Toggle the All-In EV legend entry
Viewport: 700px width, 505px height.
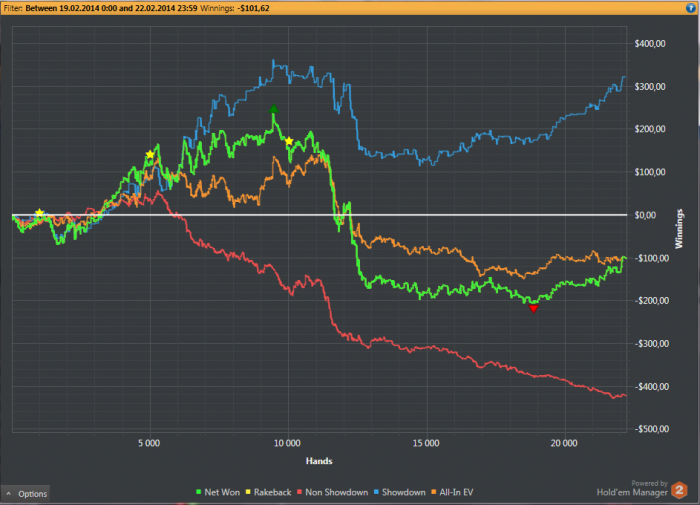[x=452, y=492]
